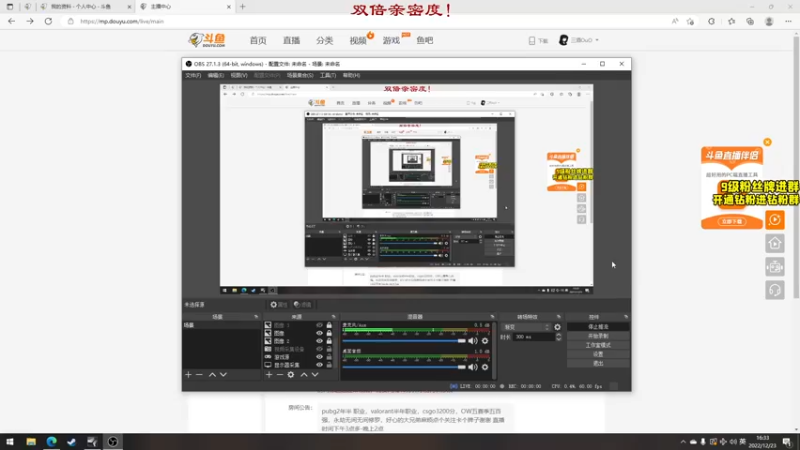The width and height of the screenshot is (800, 450).
Task: Click the Douyu logo in site header
Action: 207,40
